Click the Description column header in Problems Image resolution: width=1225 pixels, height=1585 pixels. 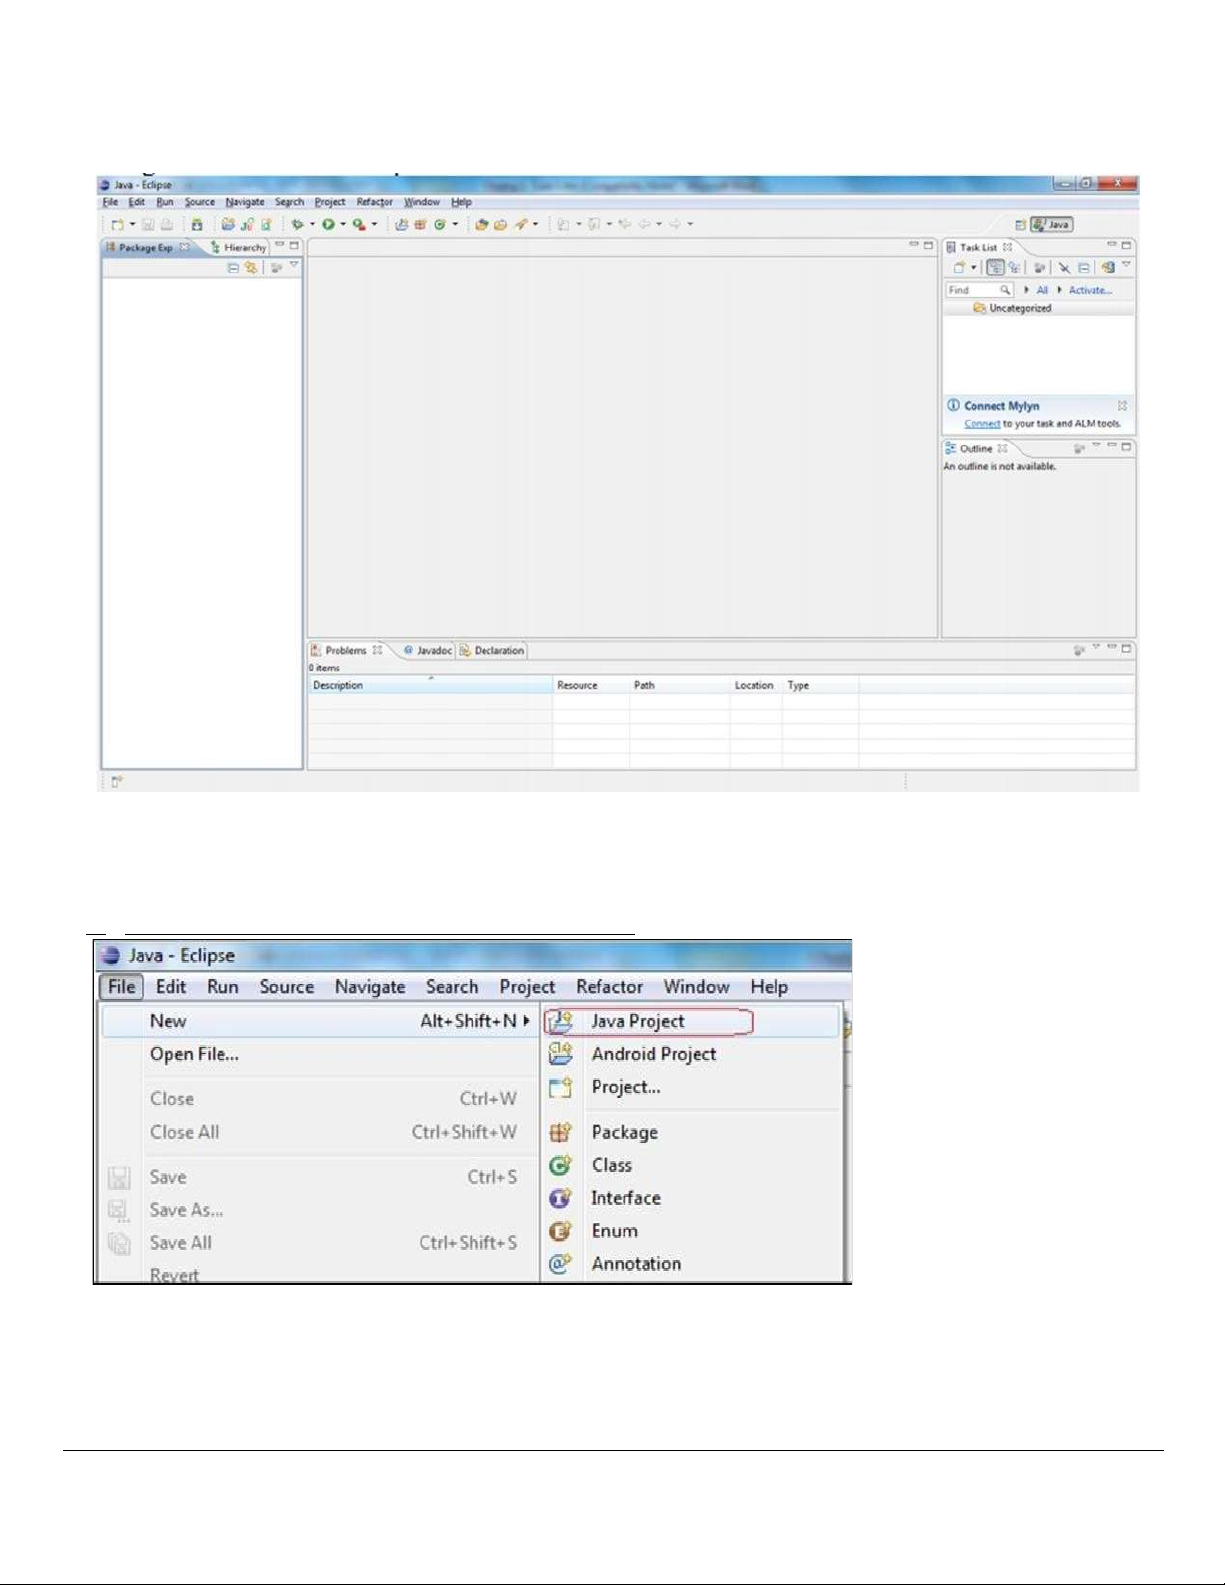coord(338,685)
